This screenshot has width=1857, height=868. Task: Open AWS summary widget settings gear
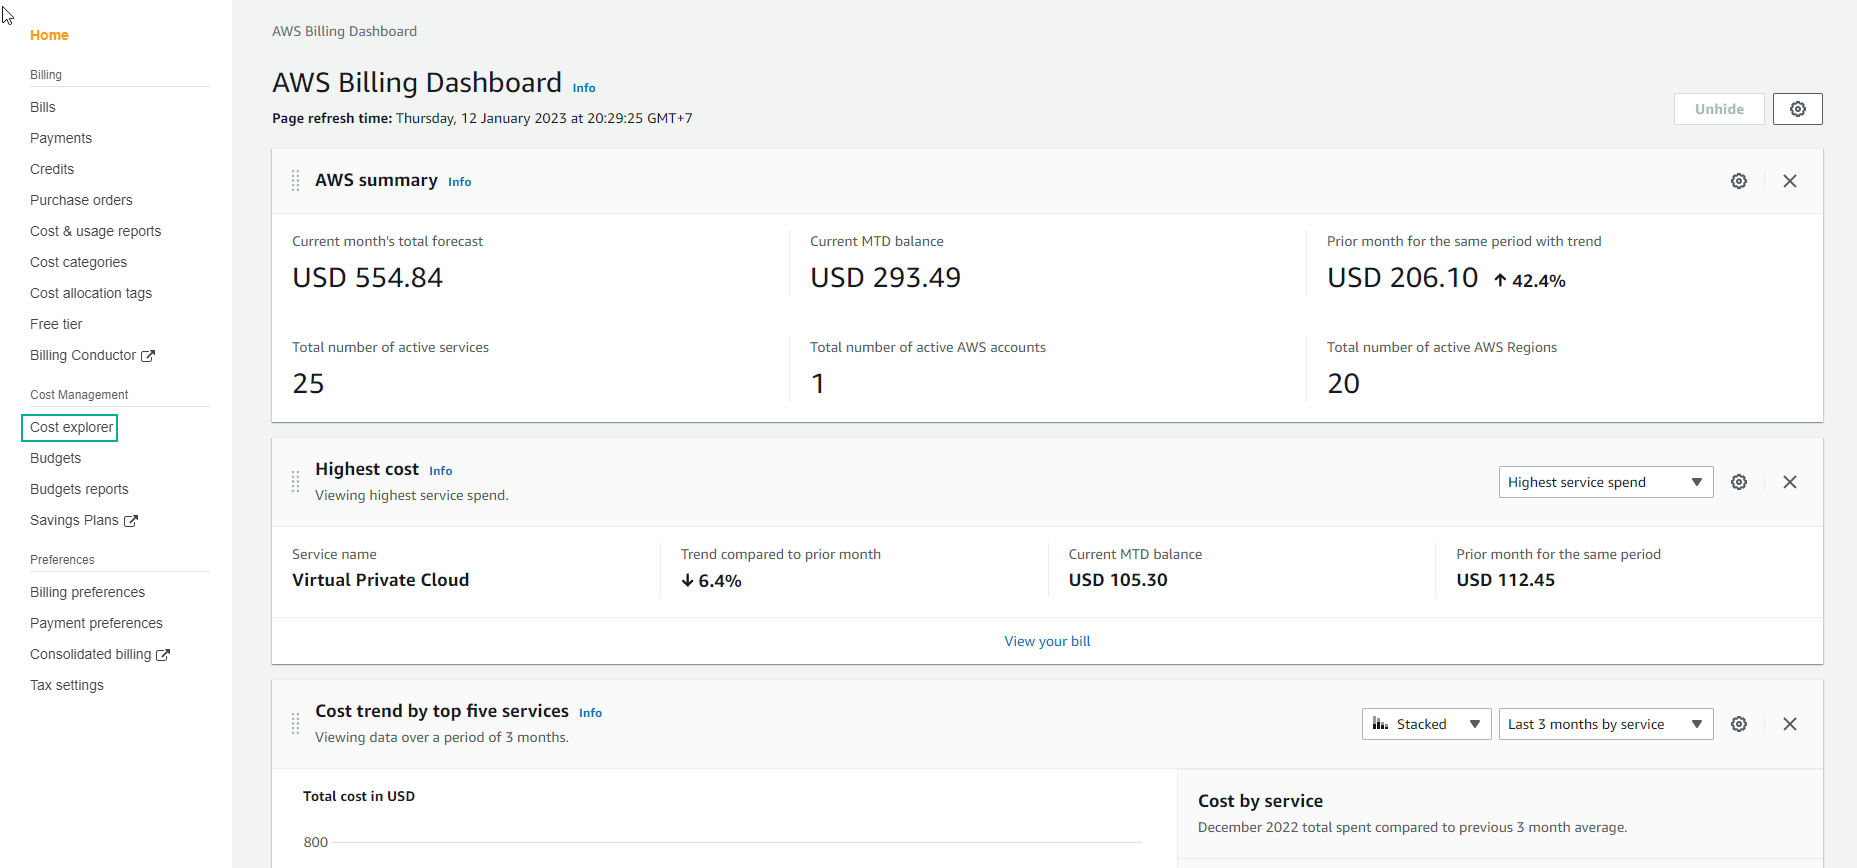point(1739,181)
